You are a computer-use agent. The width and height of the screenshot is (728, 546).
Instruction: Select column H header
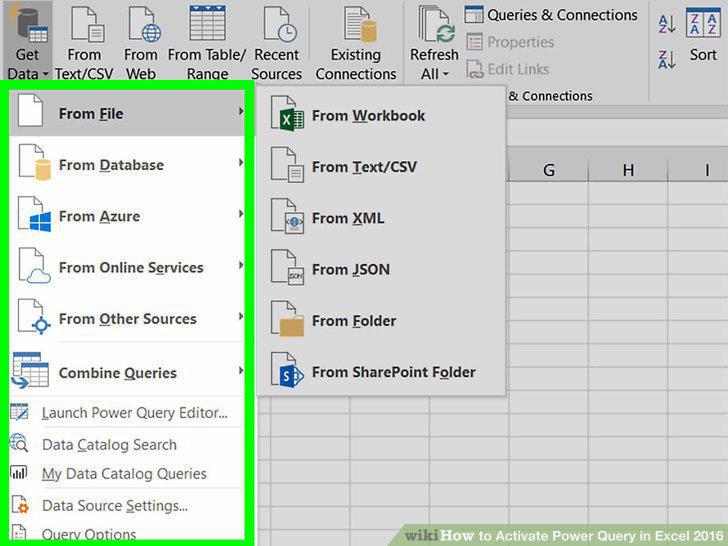pos(628,170)
